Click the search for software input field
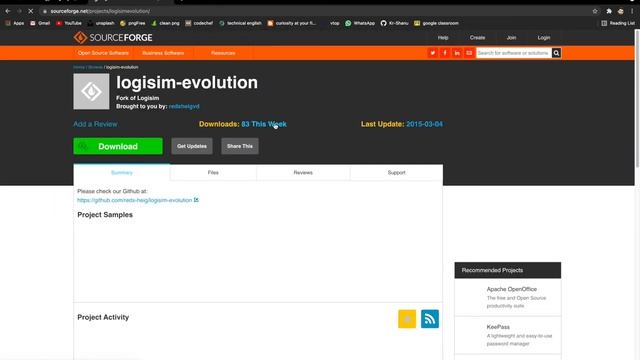This screenshot has width=640, height=360. 514,53
